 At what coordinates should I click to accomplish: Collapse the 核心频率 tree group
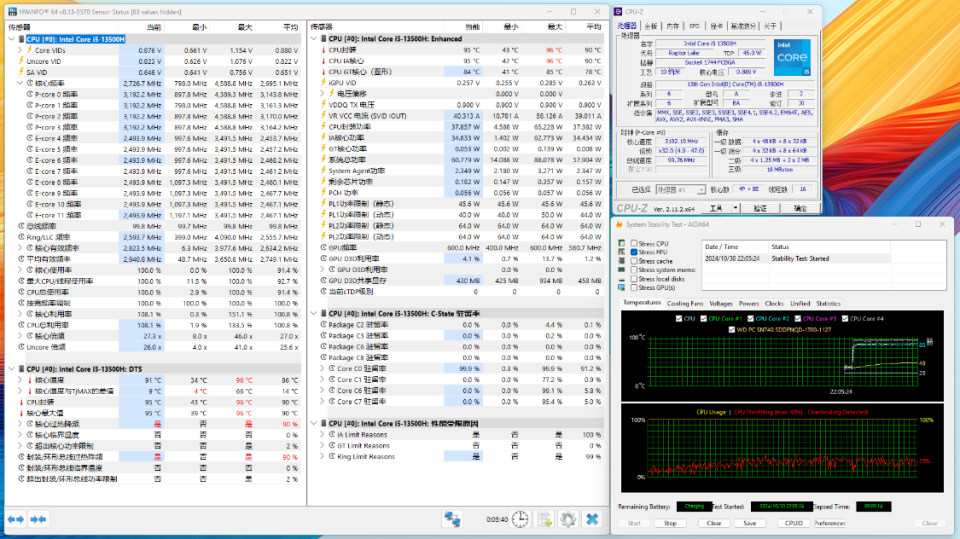[x=20, y=83]
